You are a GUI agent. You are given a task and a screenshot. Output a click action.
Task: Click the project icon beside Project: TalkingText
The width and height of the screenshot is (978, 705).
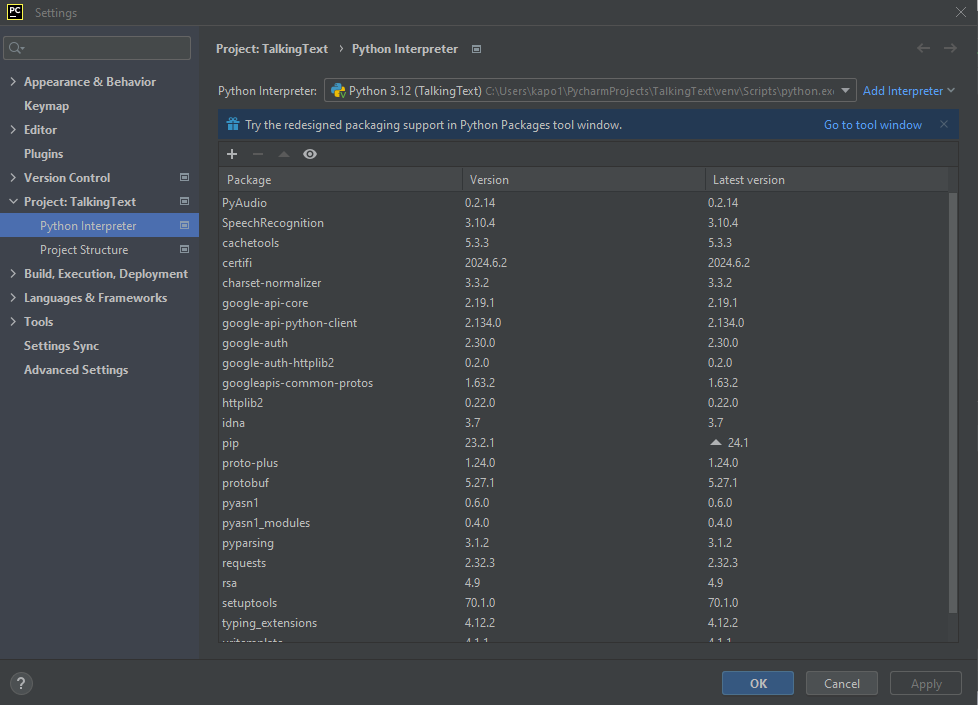coord(185,201)
